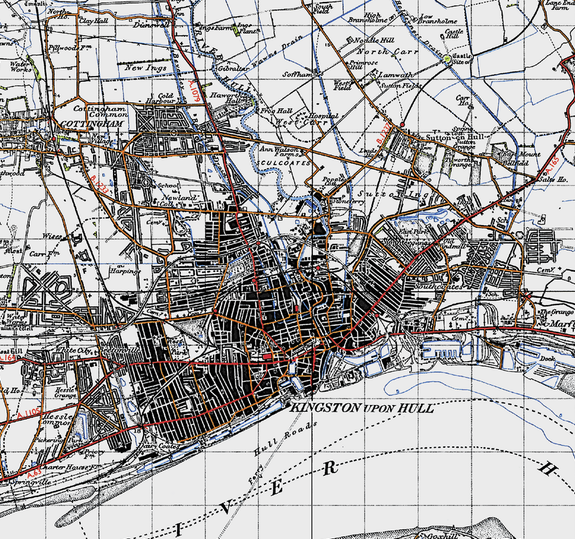Click the New Ings field label
The image size is (575, 539).
146,67
